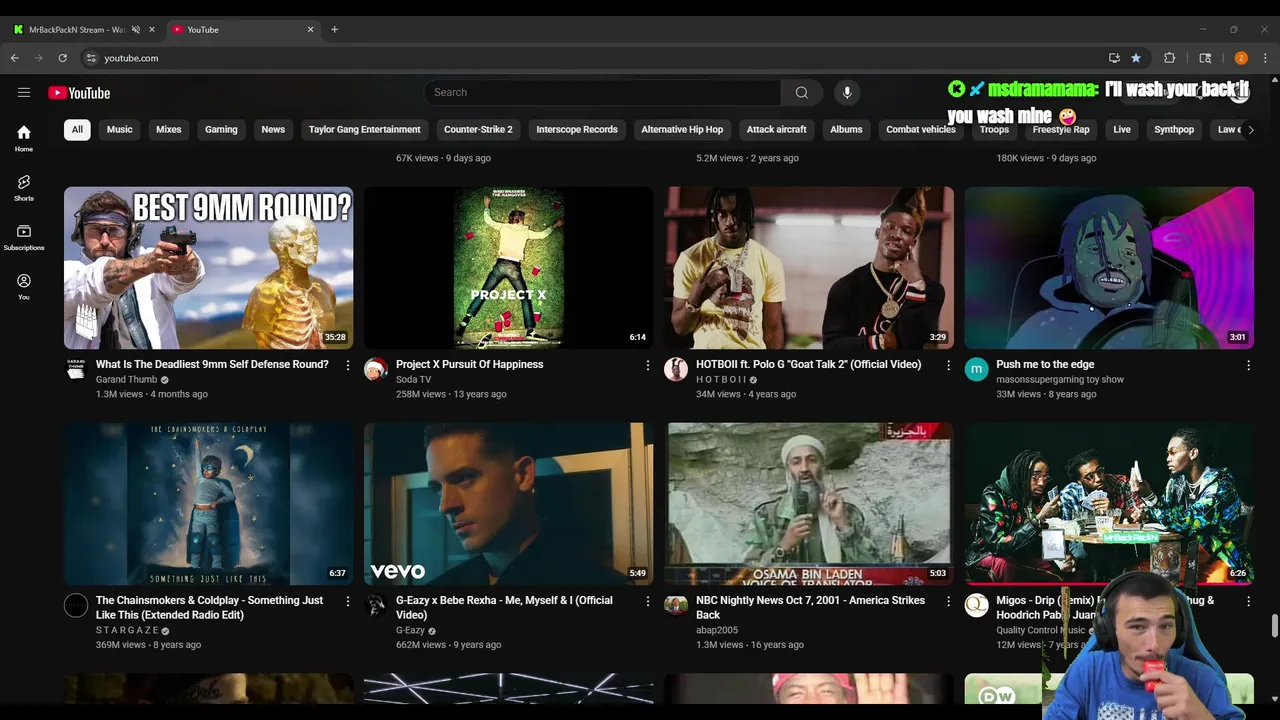Play Osama Bin Laden NBC thumbnail
The image size is (1280, 720).
809,503
